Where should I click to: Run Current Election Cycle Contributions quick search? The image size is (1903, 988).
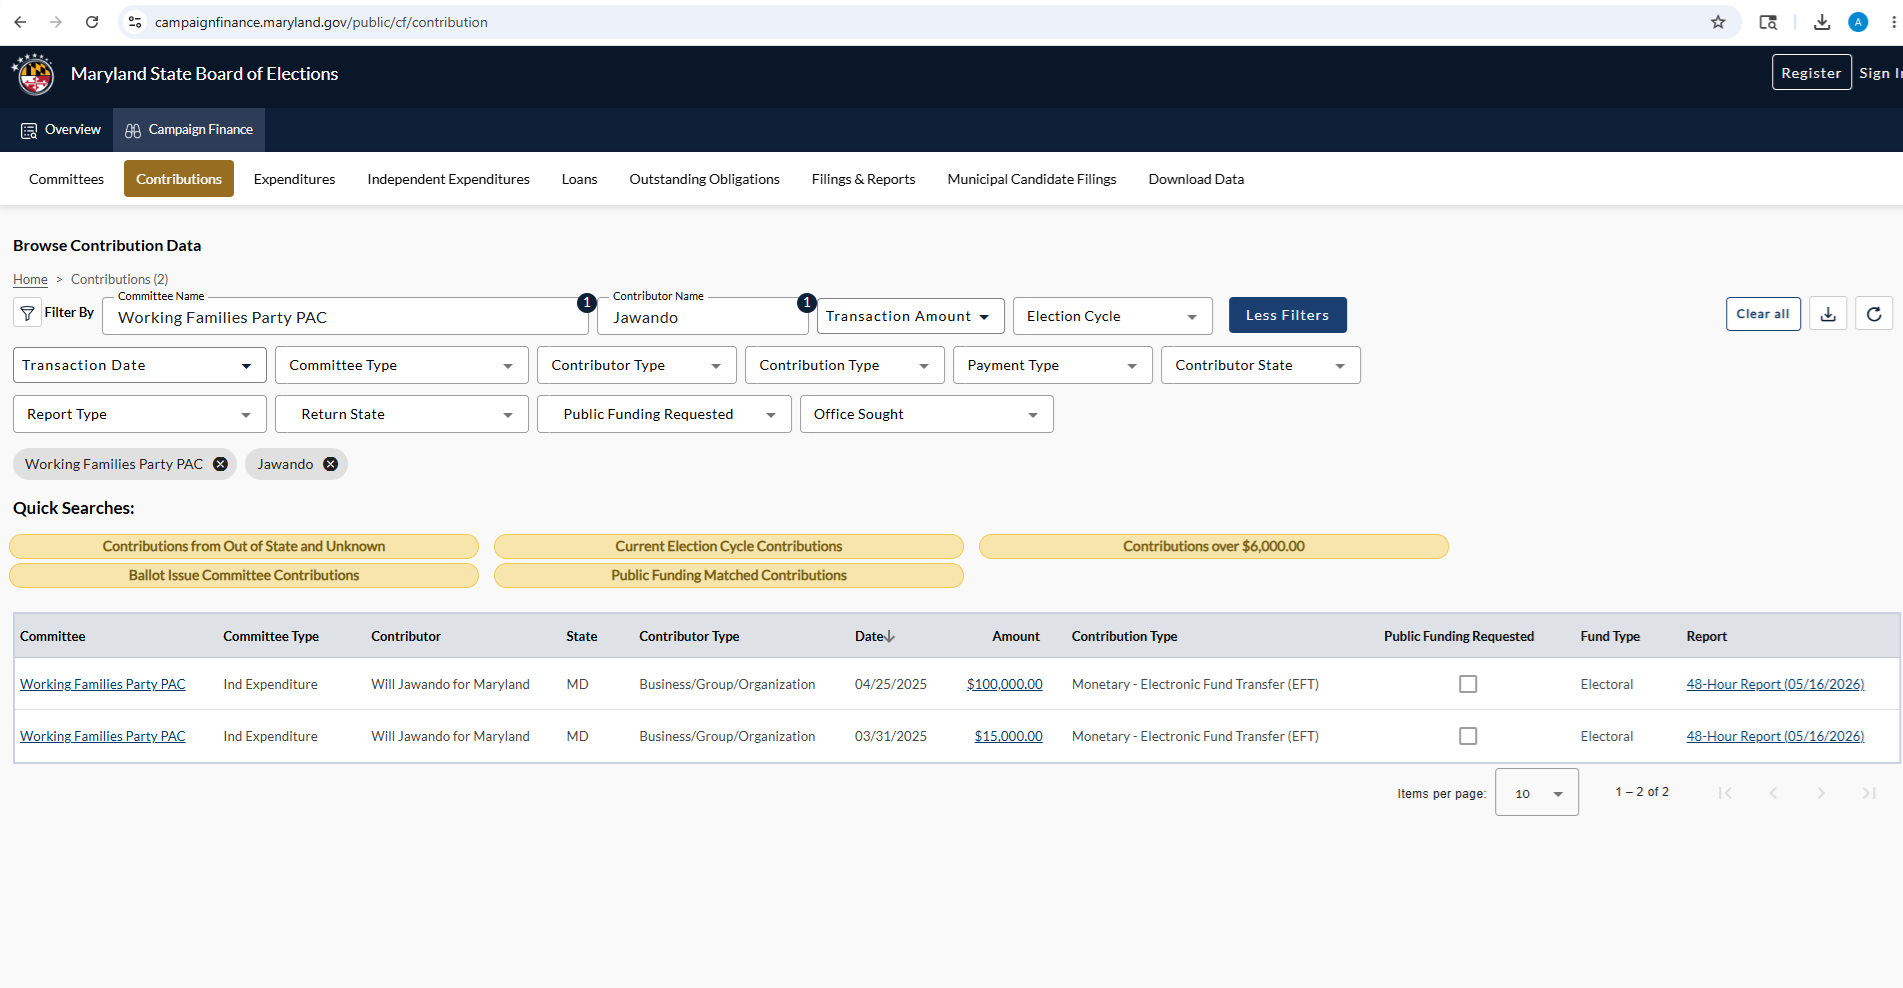pyautogui.click(x=729, y=546)
